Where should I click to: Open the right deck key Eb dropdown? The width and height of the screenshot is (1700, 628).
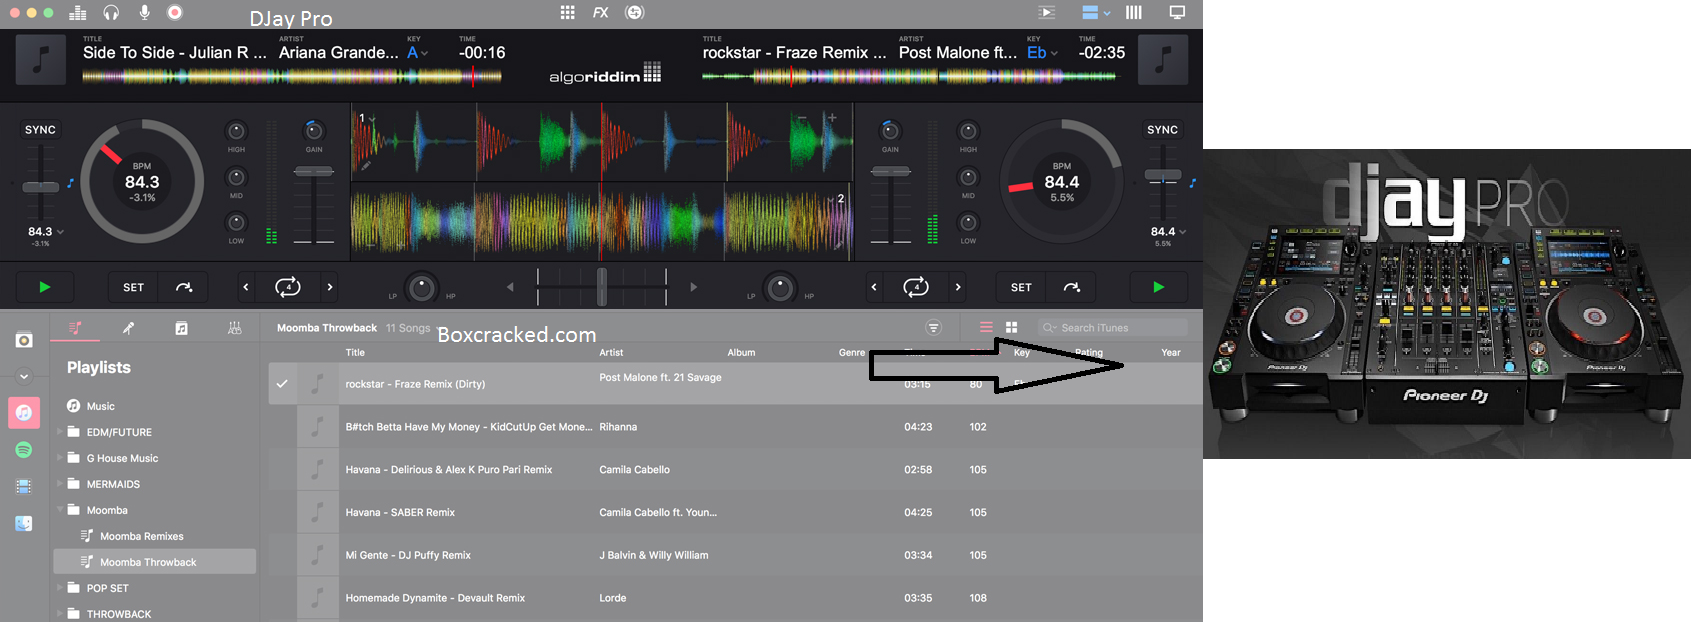pyautogui.click(x=1042, y=53)
